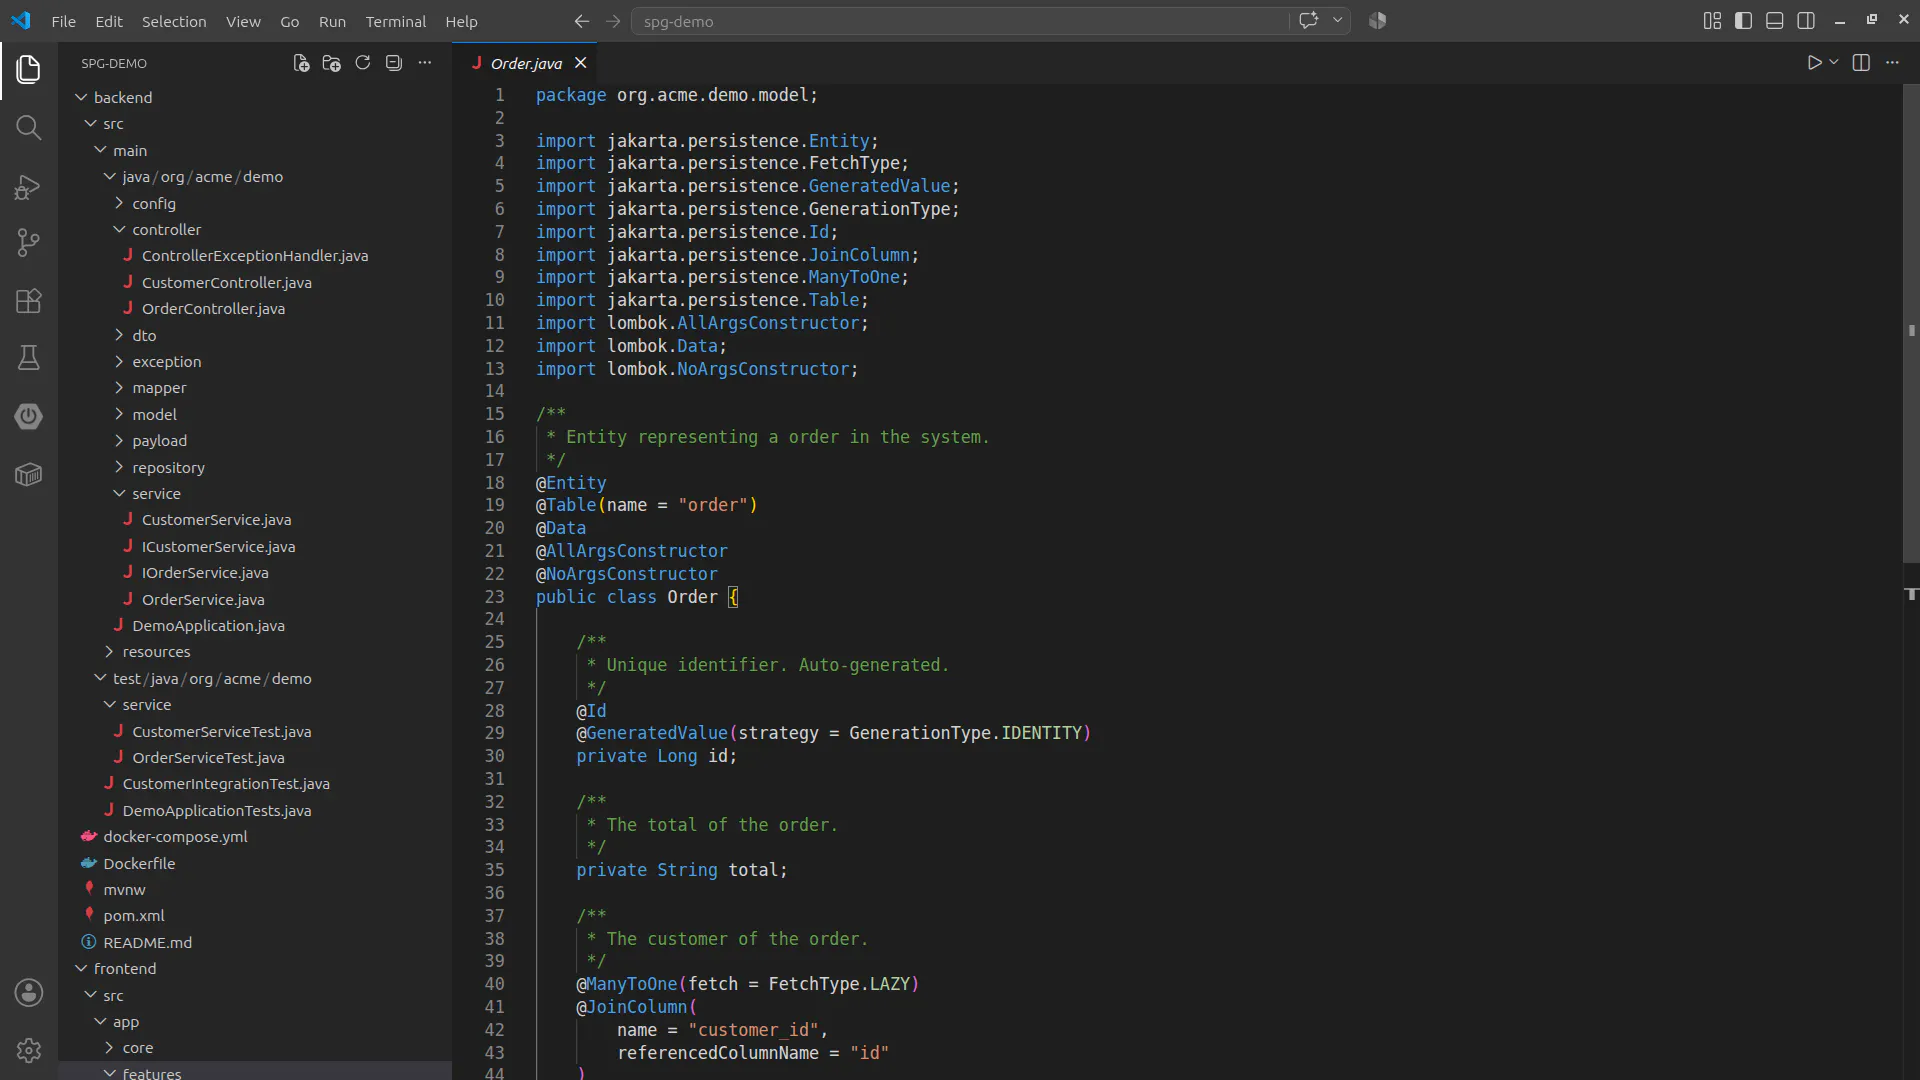Open DemoApplication.java in the tree
Image resolution: width=1920 pixels, height=1080 pixels.
click(x=255, y=625)
